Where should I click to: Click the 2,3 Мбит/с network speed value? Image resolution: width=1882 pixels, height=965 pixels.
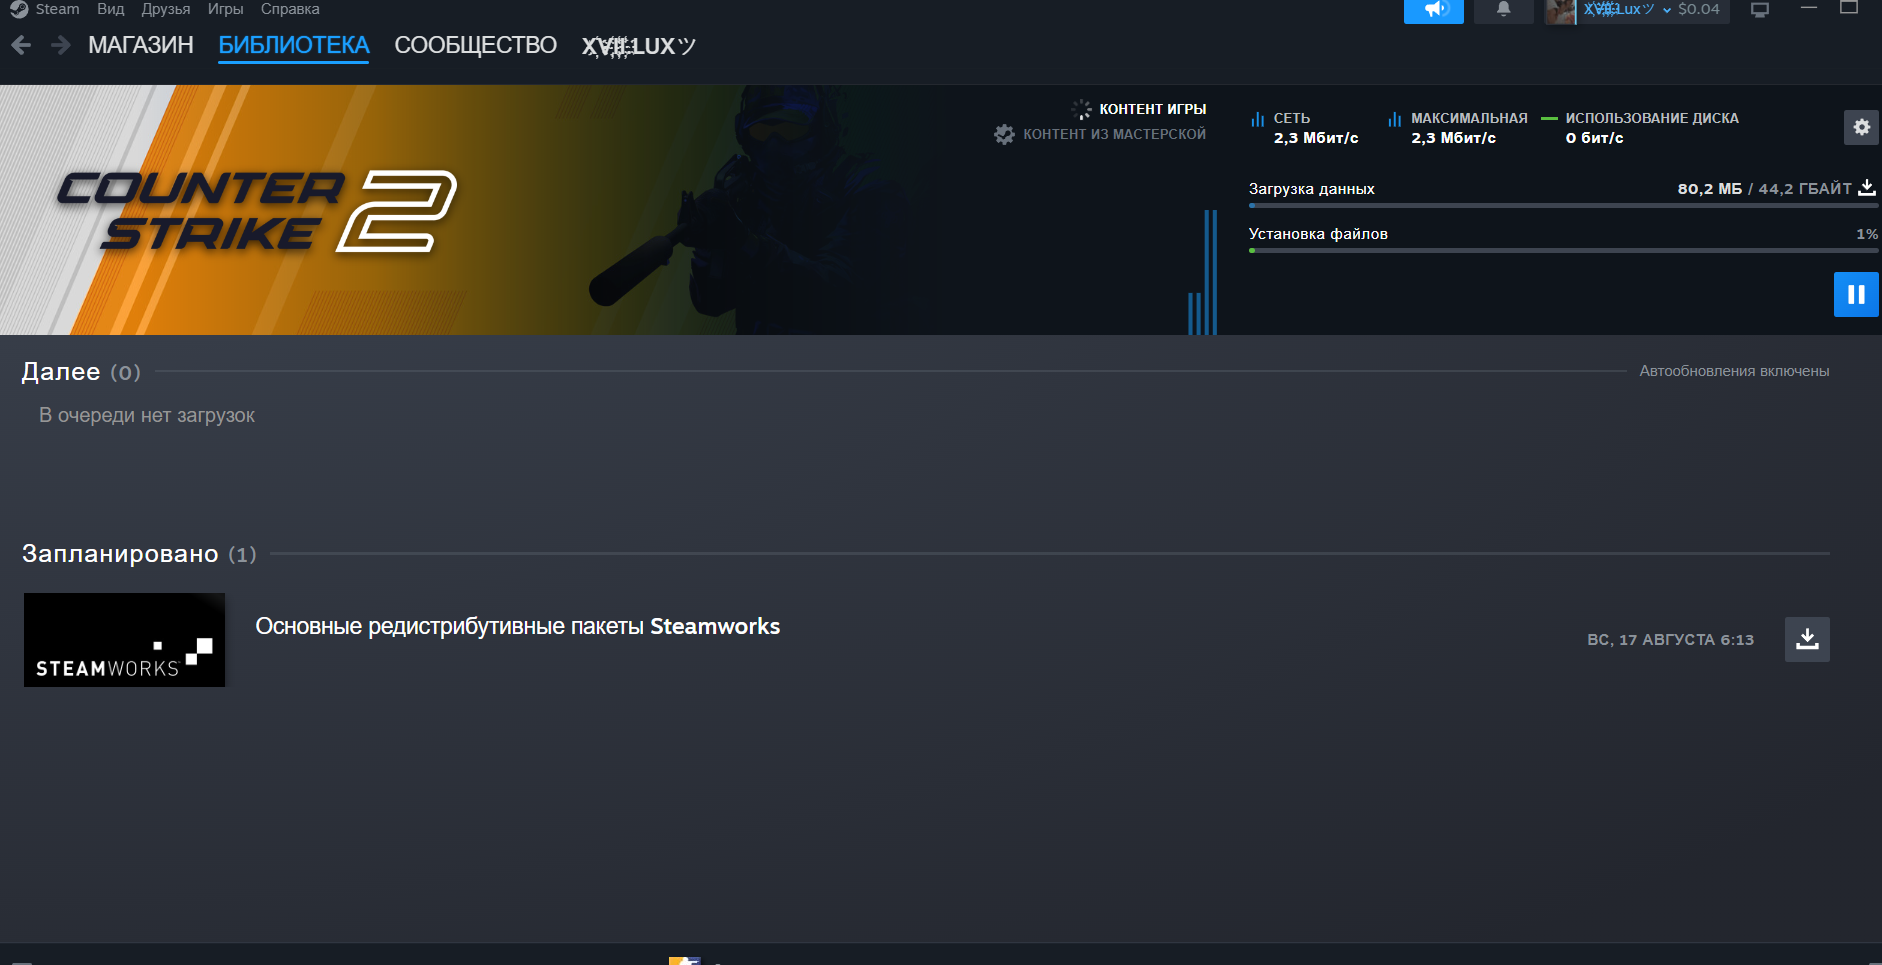(1316, 138)
